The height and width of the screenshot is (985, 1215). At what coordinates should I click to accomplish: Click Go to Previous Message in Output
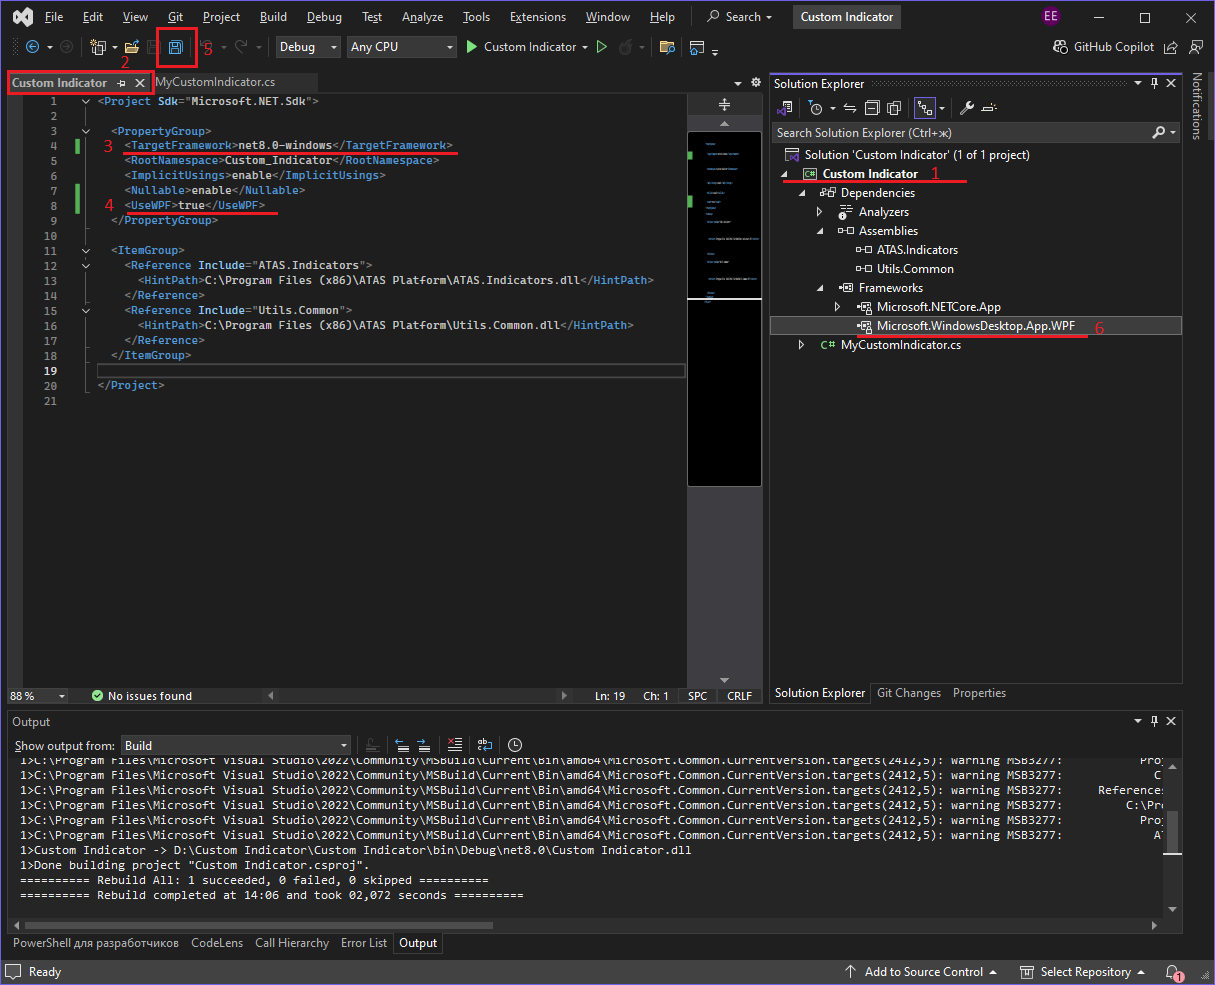401,745
